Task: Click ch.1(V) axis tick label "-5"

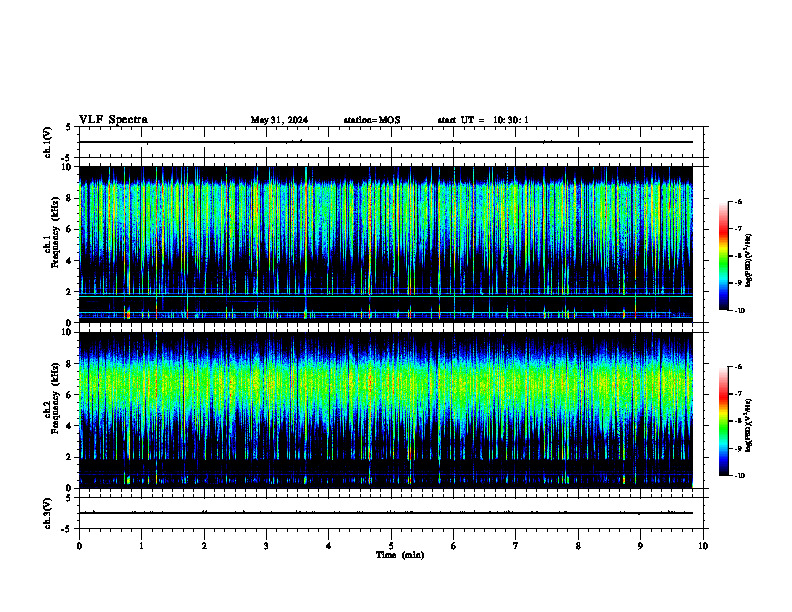Action: coord(67,158)
